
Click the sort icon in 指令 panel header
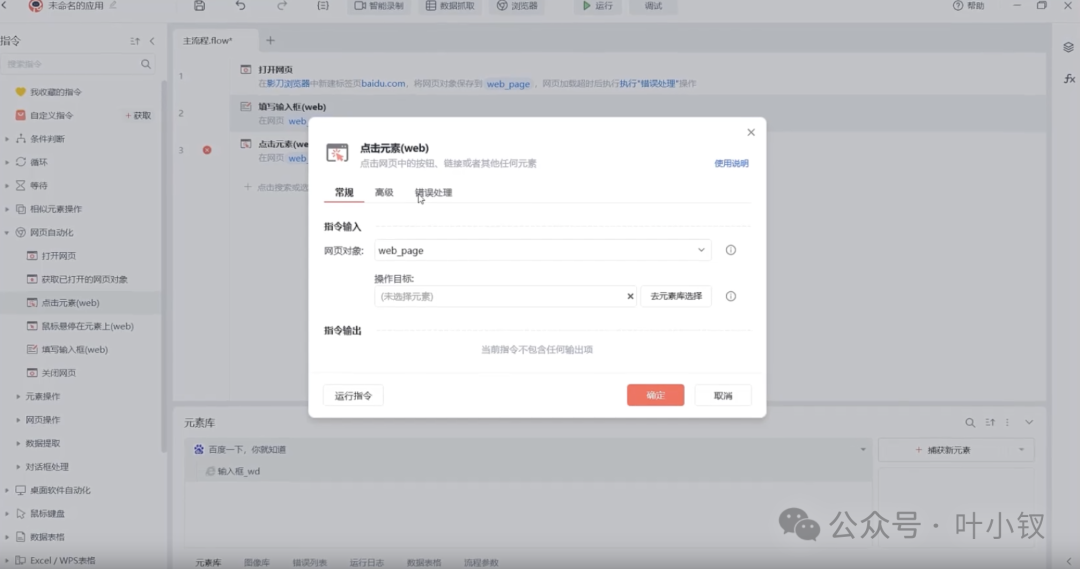[x=135, y=41]
